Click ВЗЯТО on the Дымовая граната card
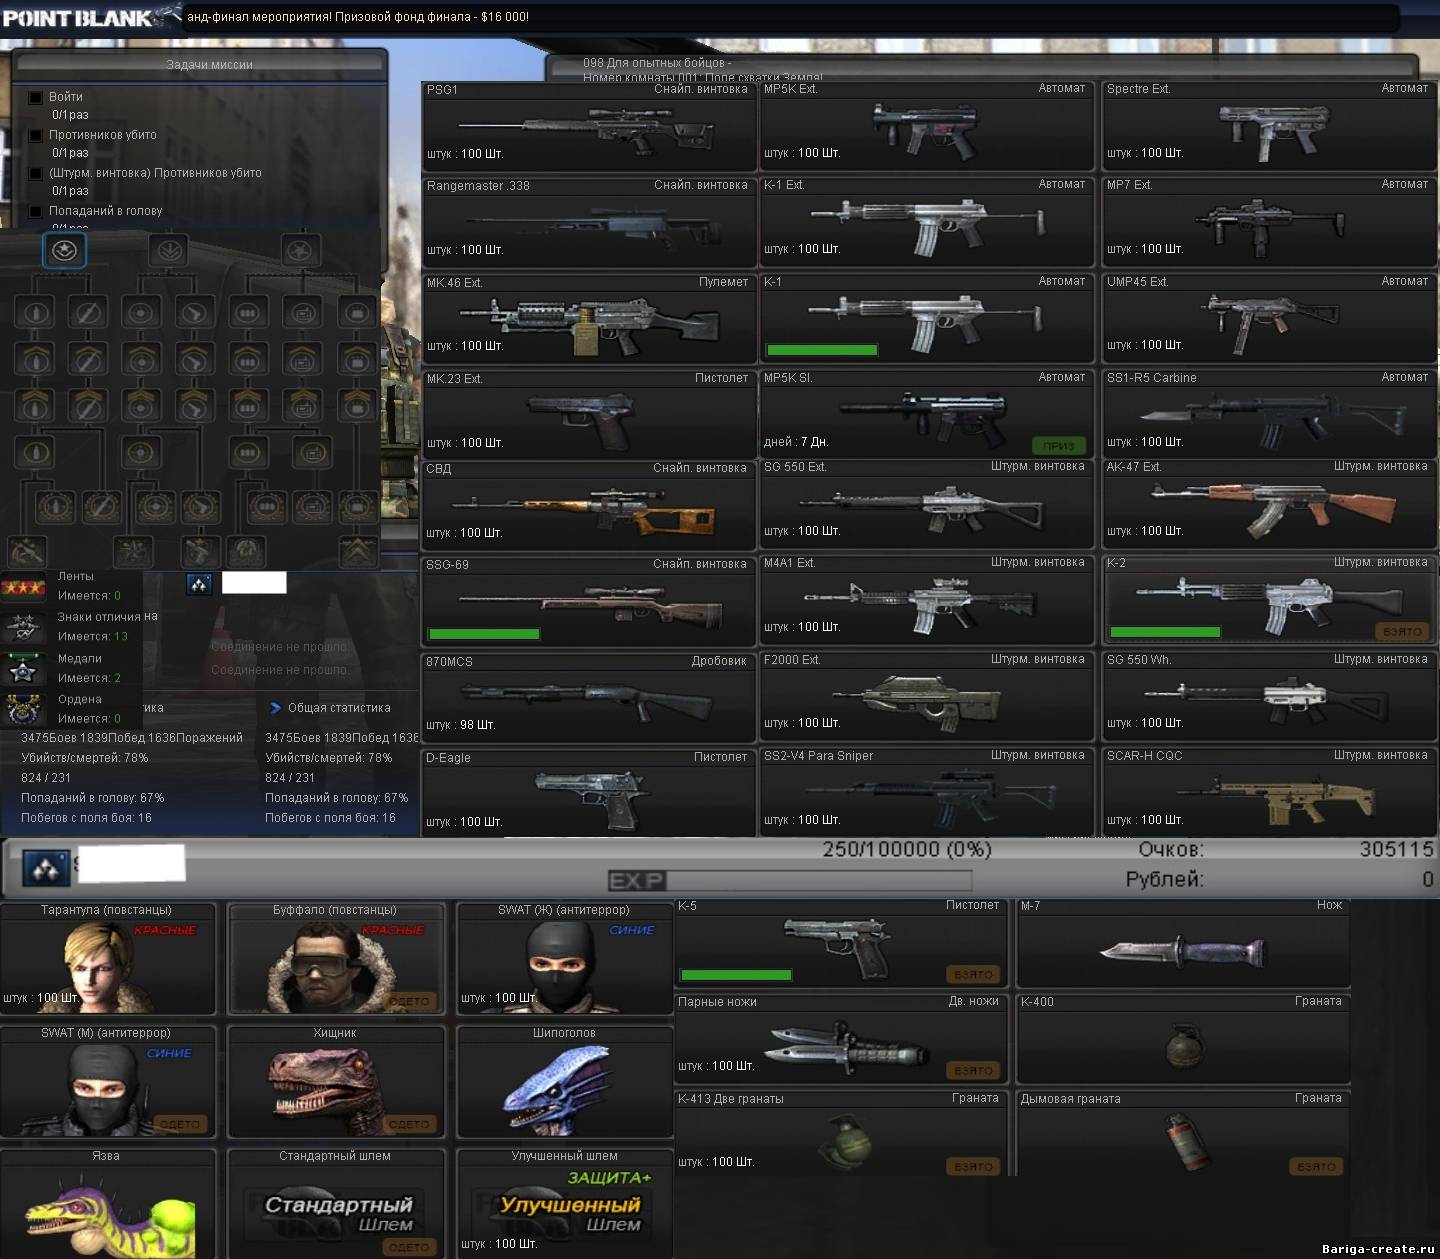The image size is (1440, 1259). point(1316,1167)
